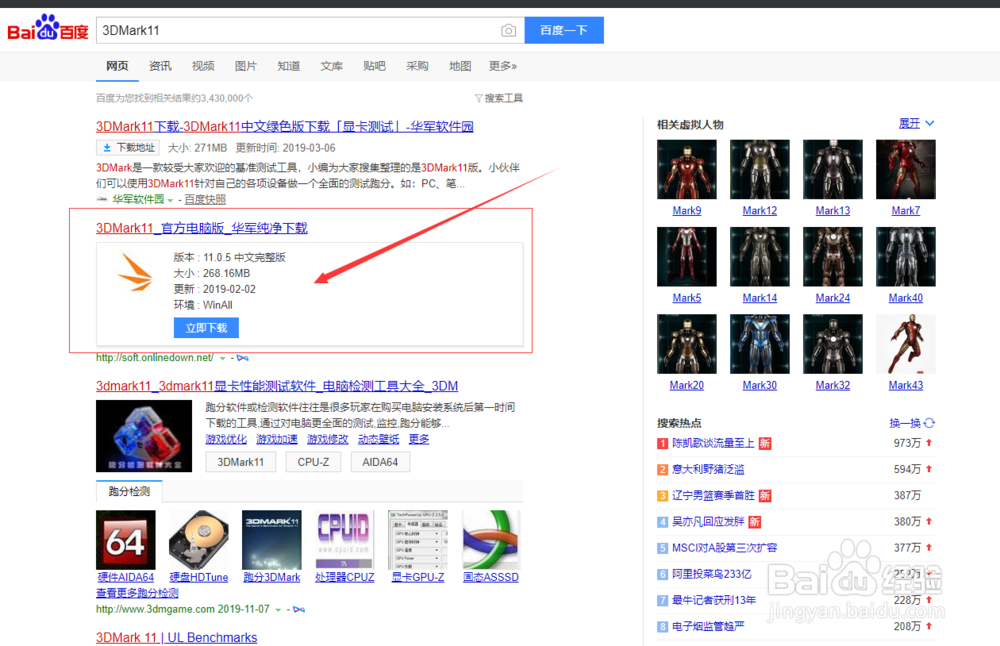Expand dropdown arrow next to soft.onlinedown.net
Screen dimensions: 1000x646
pos(223,358)
